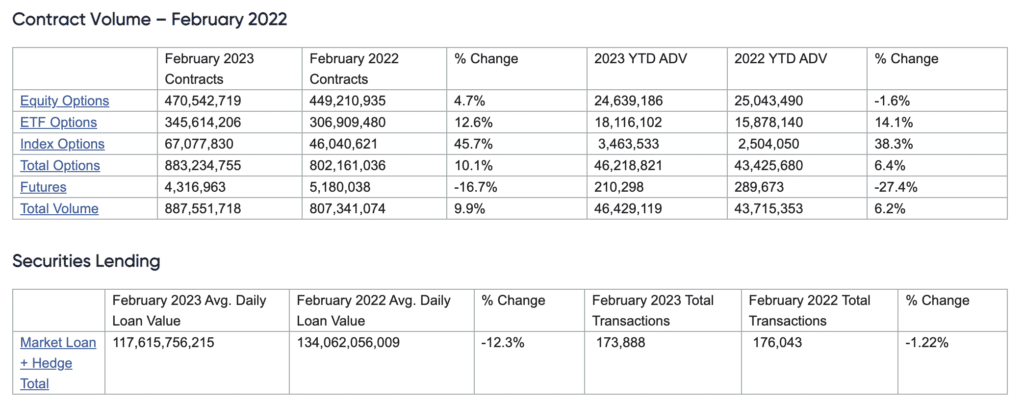Click the ETF Options link
The image size is (1024, 403).
[x=58, y=122]
